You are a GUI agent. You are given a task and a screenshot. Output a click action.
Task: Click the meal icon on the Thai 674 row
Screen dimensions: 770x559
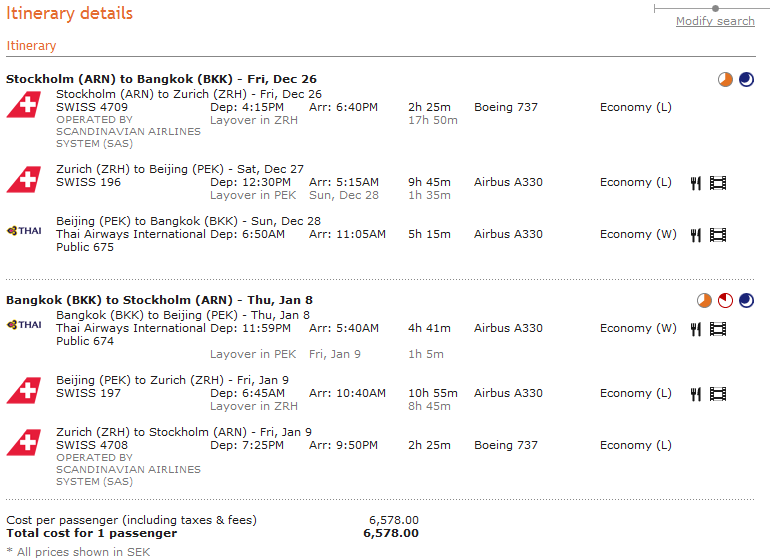click(696, 329)
